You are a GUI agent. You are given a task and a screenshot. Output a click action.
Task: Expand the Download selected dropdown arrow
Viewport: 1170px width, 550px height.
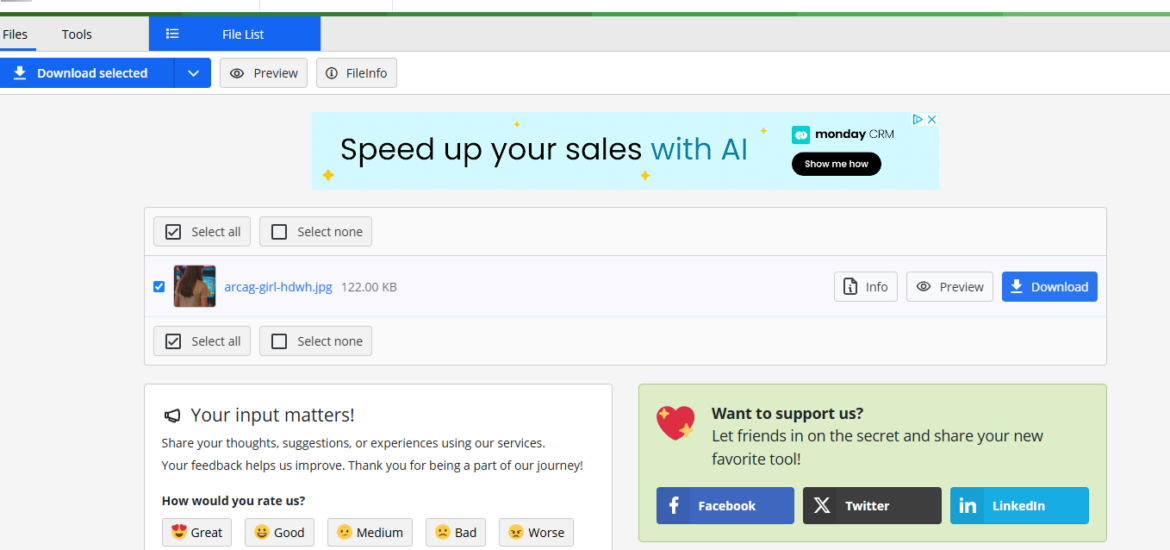(193, 73)
